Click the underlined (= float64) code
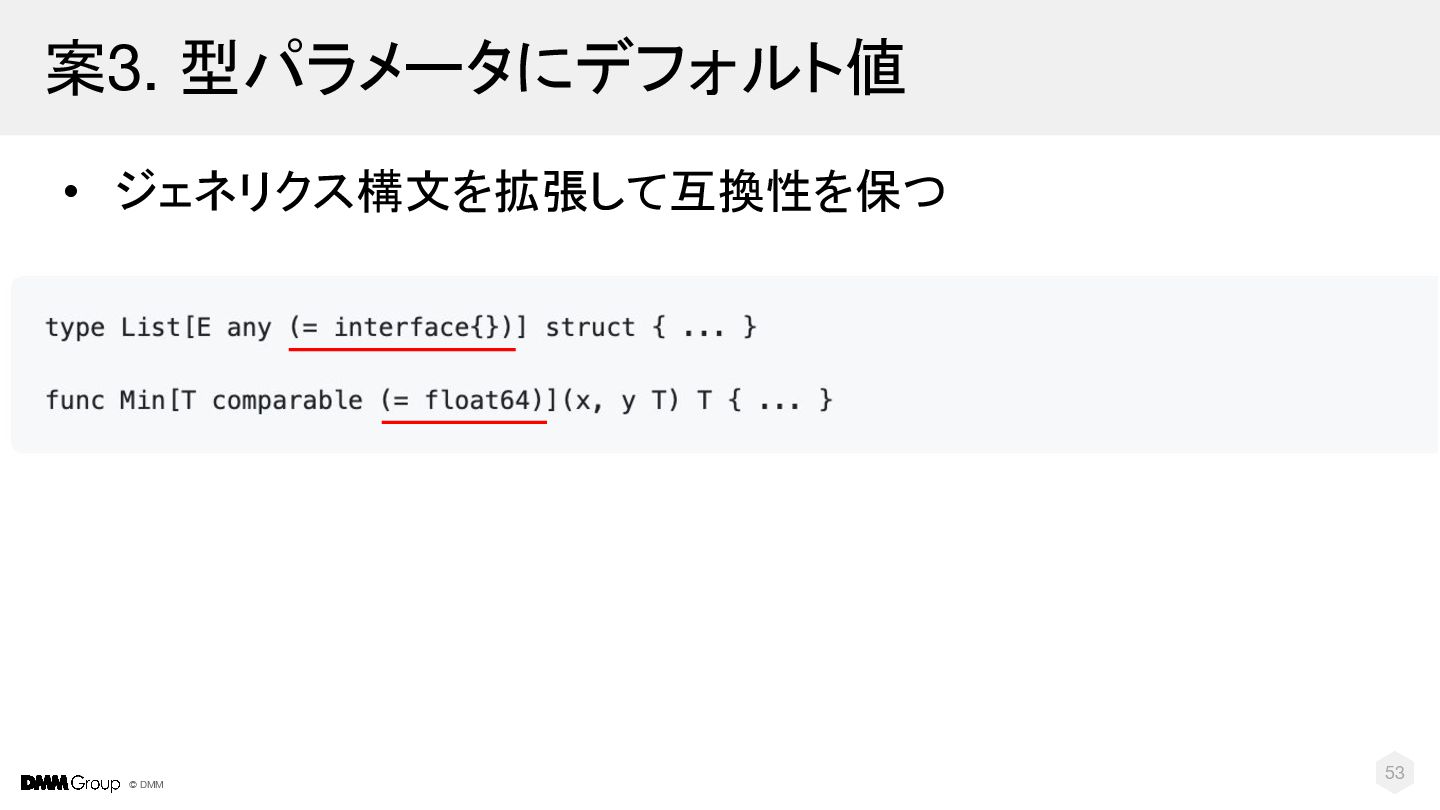The height and width of the screenshot is (810, 1440). 463,401
